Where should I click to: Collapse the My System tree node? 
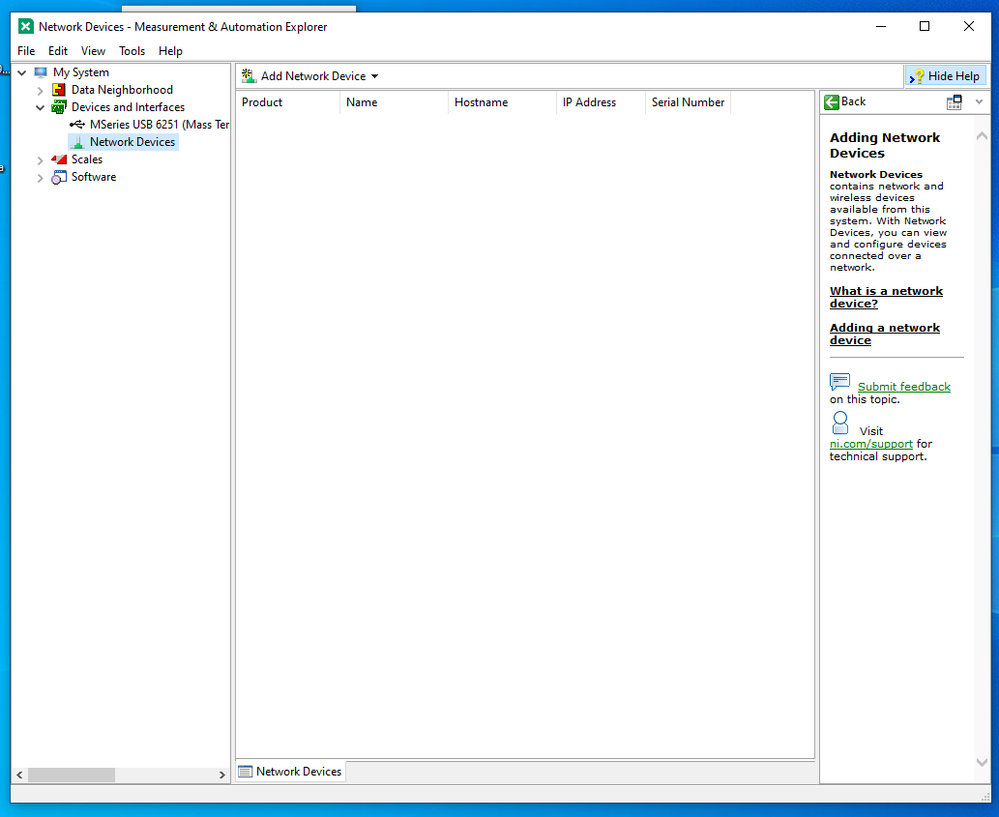[x=22, y=73]
